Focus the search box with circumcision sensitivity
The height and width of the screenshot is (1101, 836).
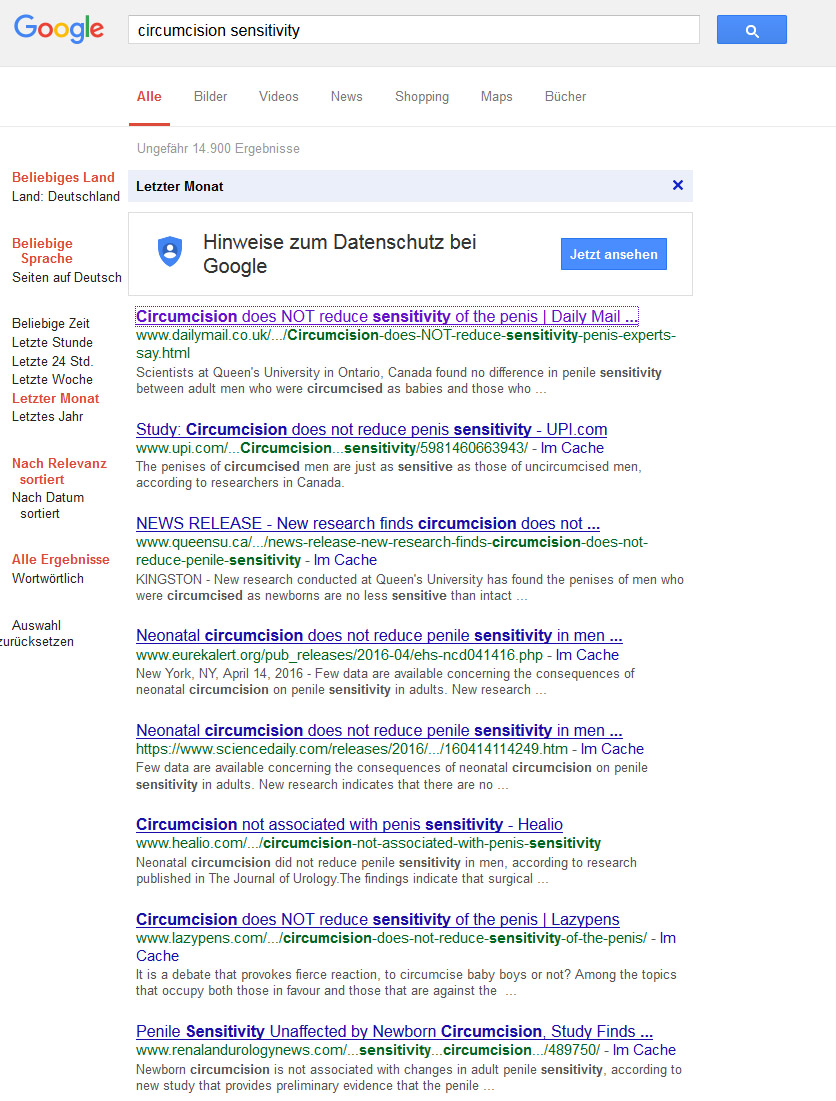tap(413, 30)
